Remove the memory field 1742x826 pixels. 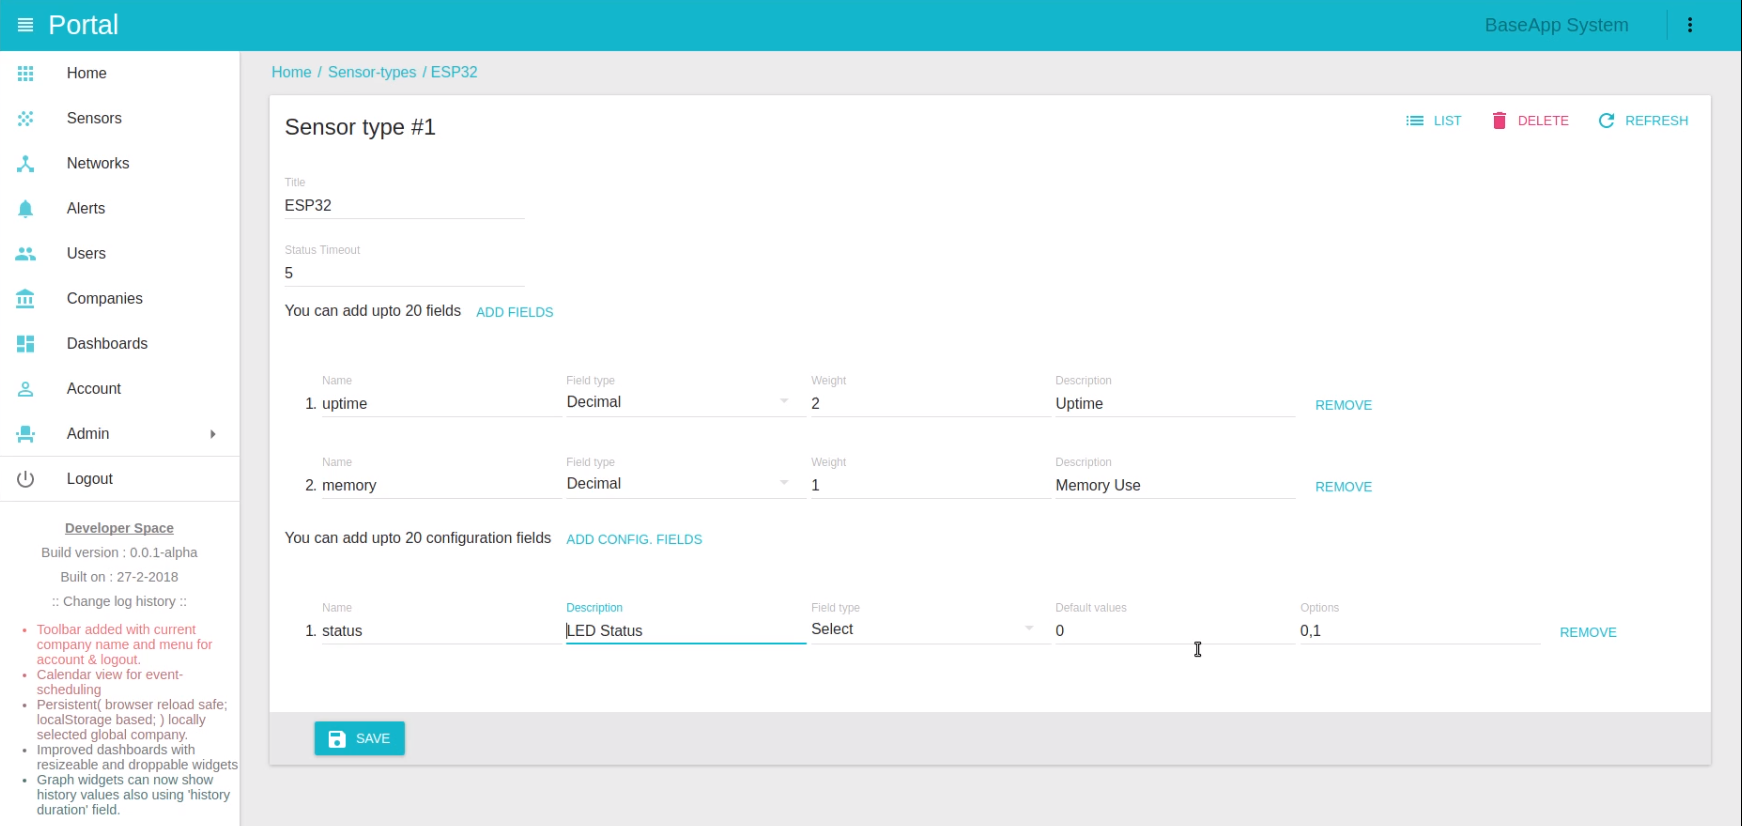(x=1343, y=487)
